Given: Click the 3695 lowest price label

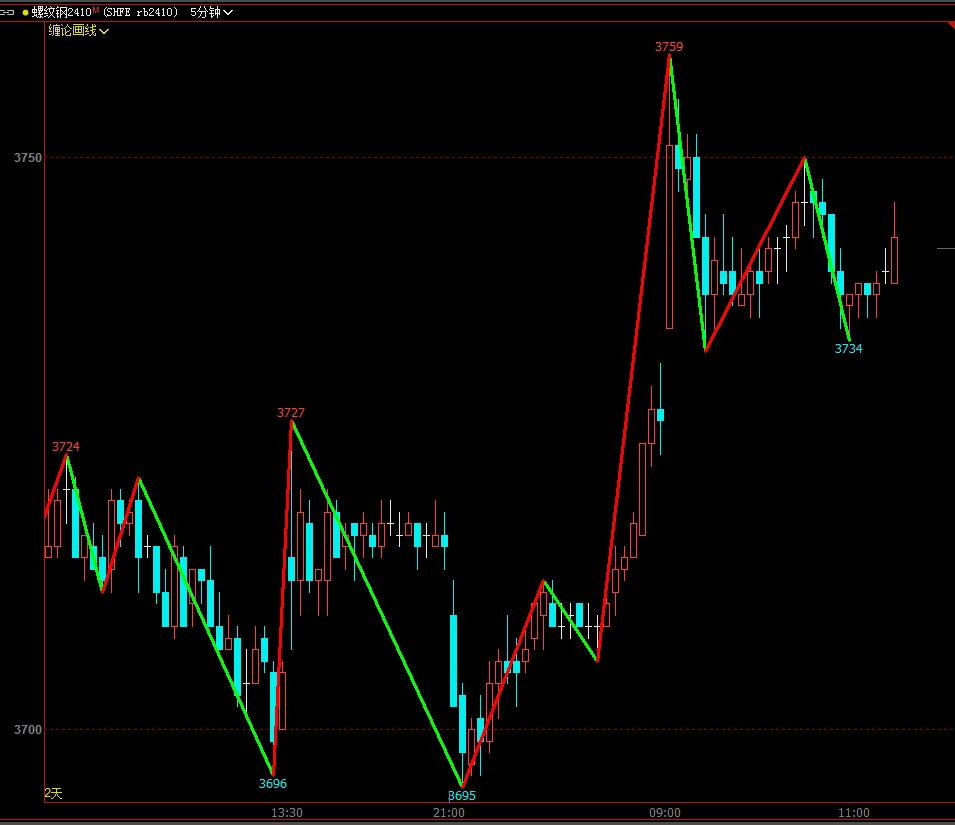Looking at the screenshot, I should click(462, 796).
